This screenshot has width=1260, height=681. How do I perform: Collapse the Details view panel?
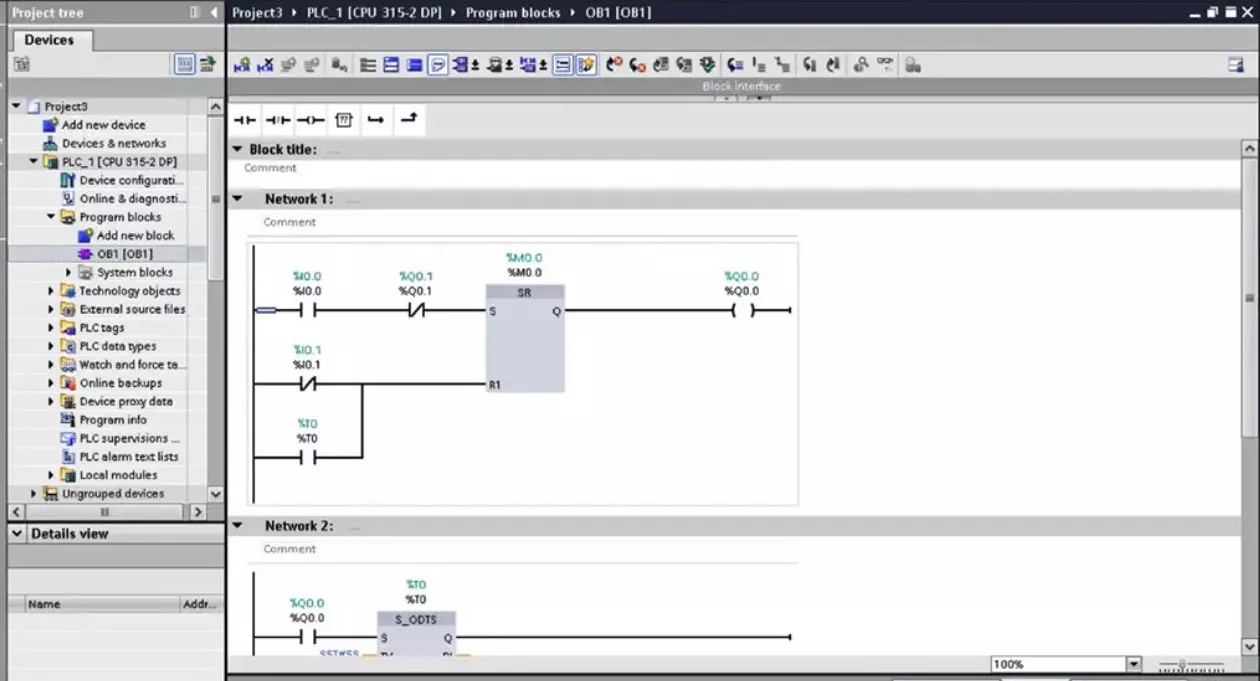(17, 534)
